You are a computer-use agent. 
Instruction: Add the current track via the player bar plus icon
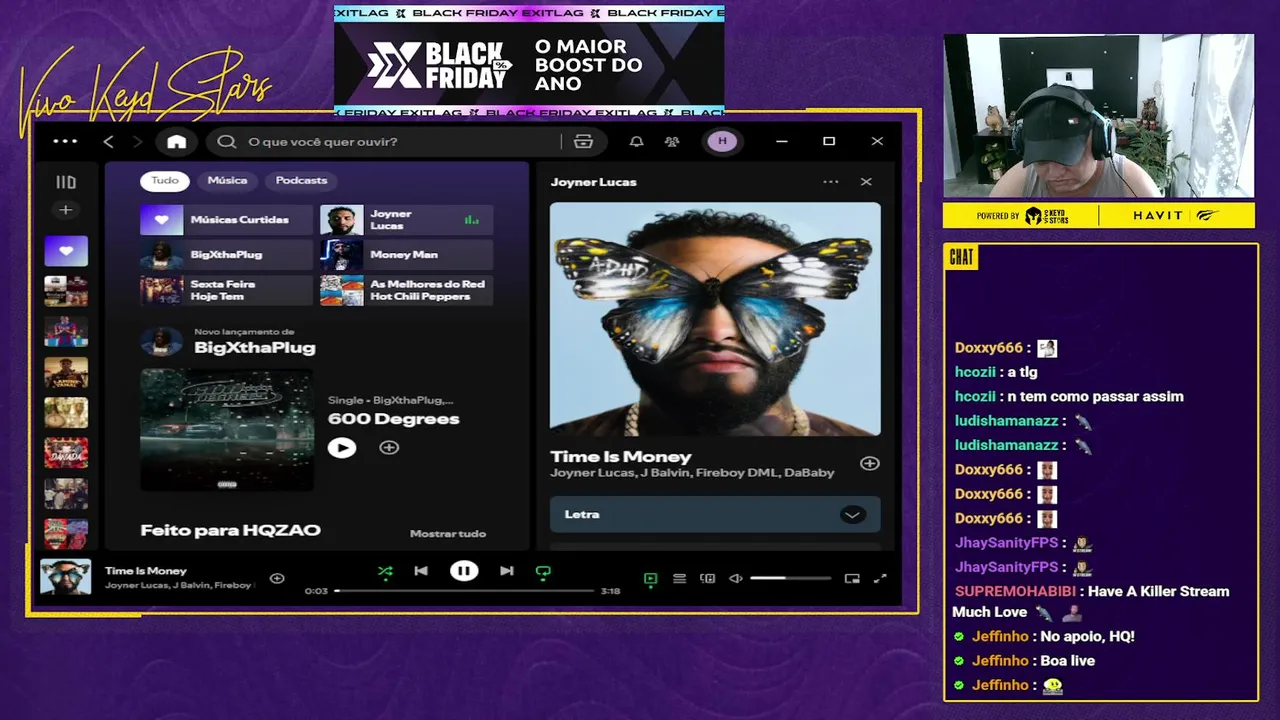tap(277, 578)
